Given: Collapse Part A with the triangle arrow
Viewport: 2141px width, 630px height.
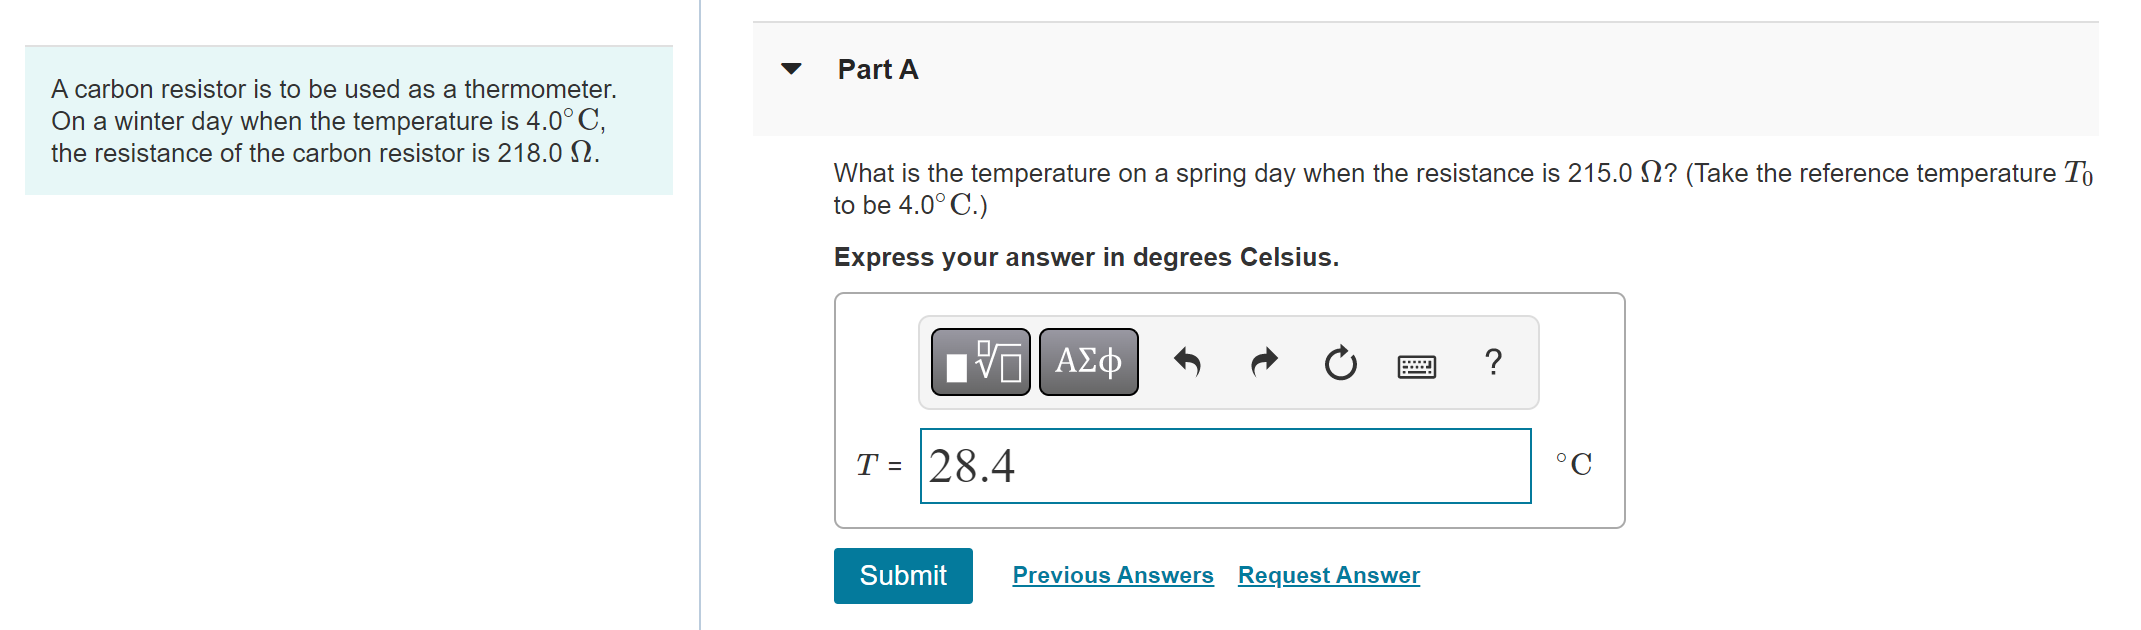Looking at the screenshot, I should [791, 69].
